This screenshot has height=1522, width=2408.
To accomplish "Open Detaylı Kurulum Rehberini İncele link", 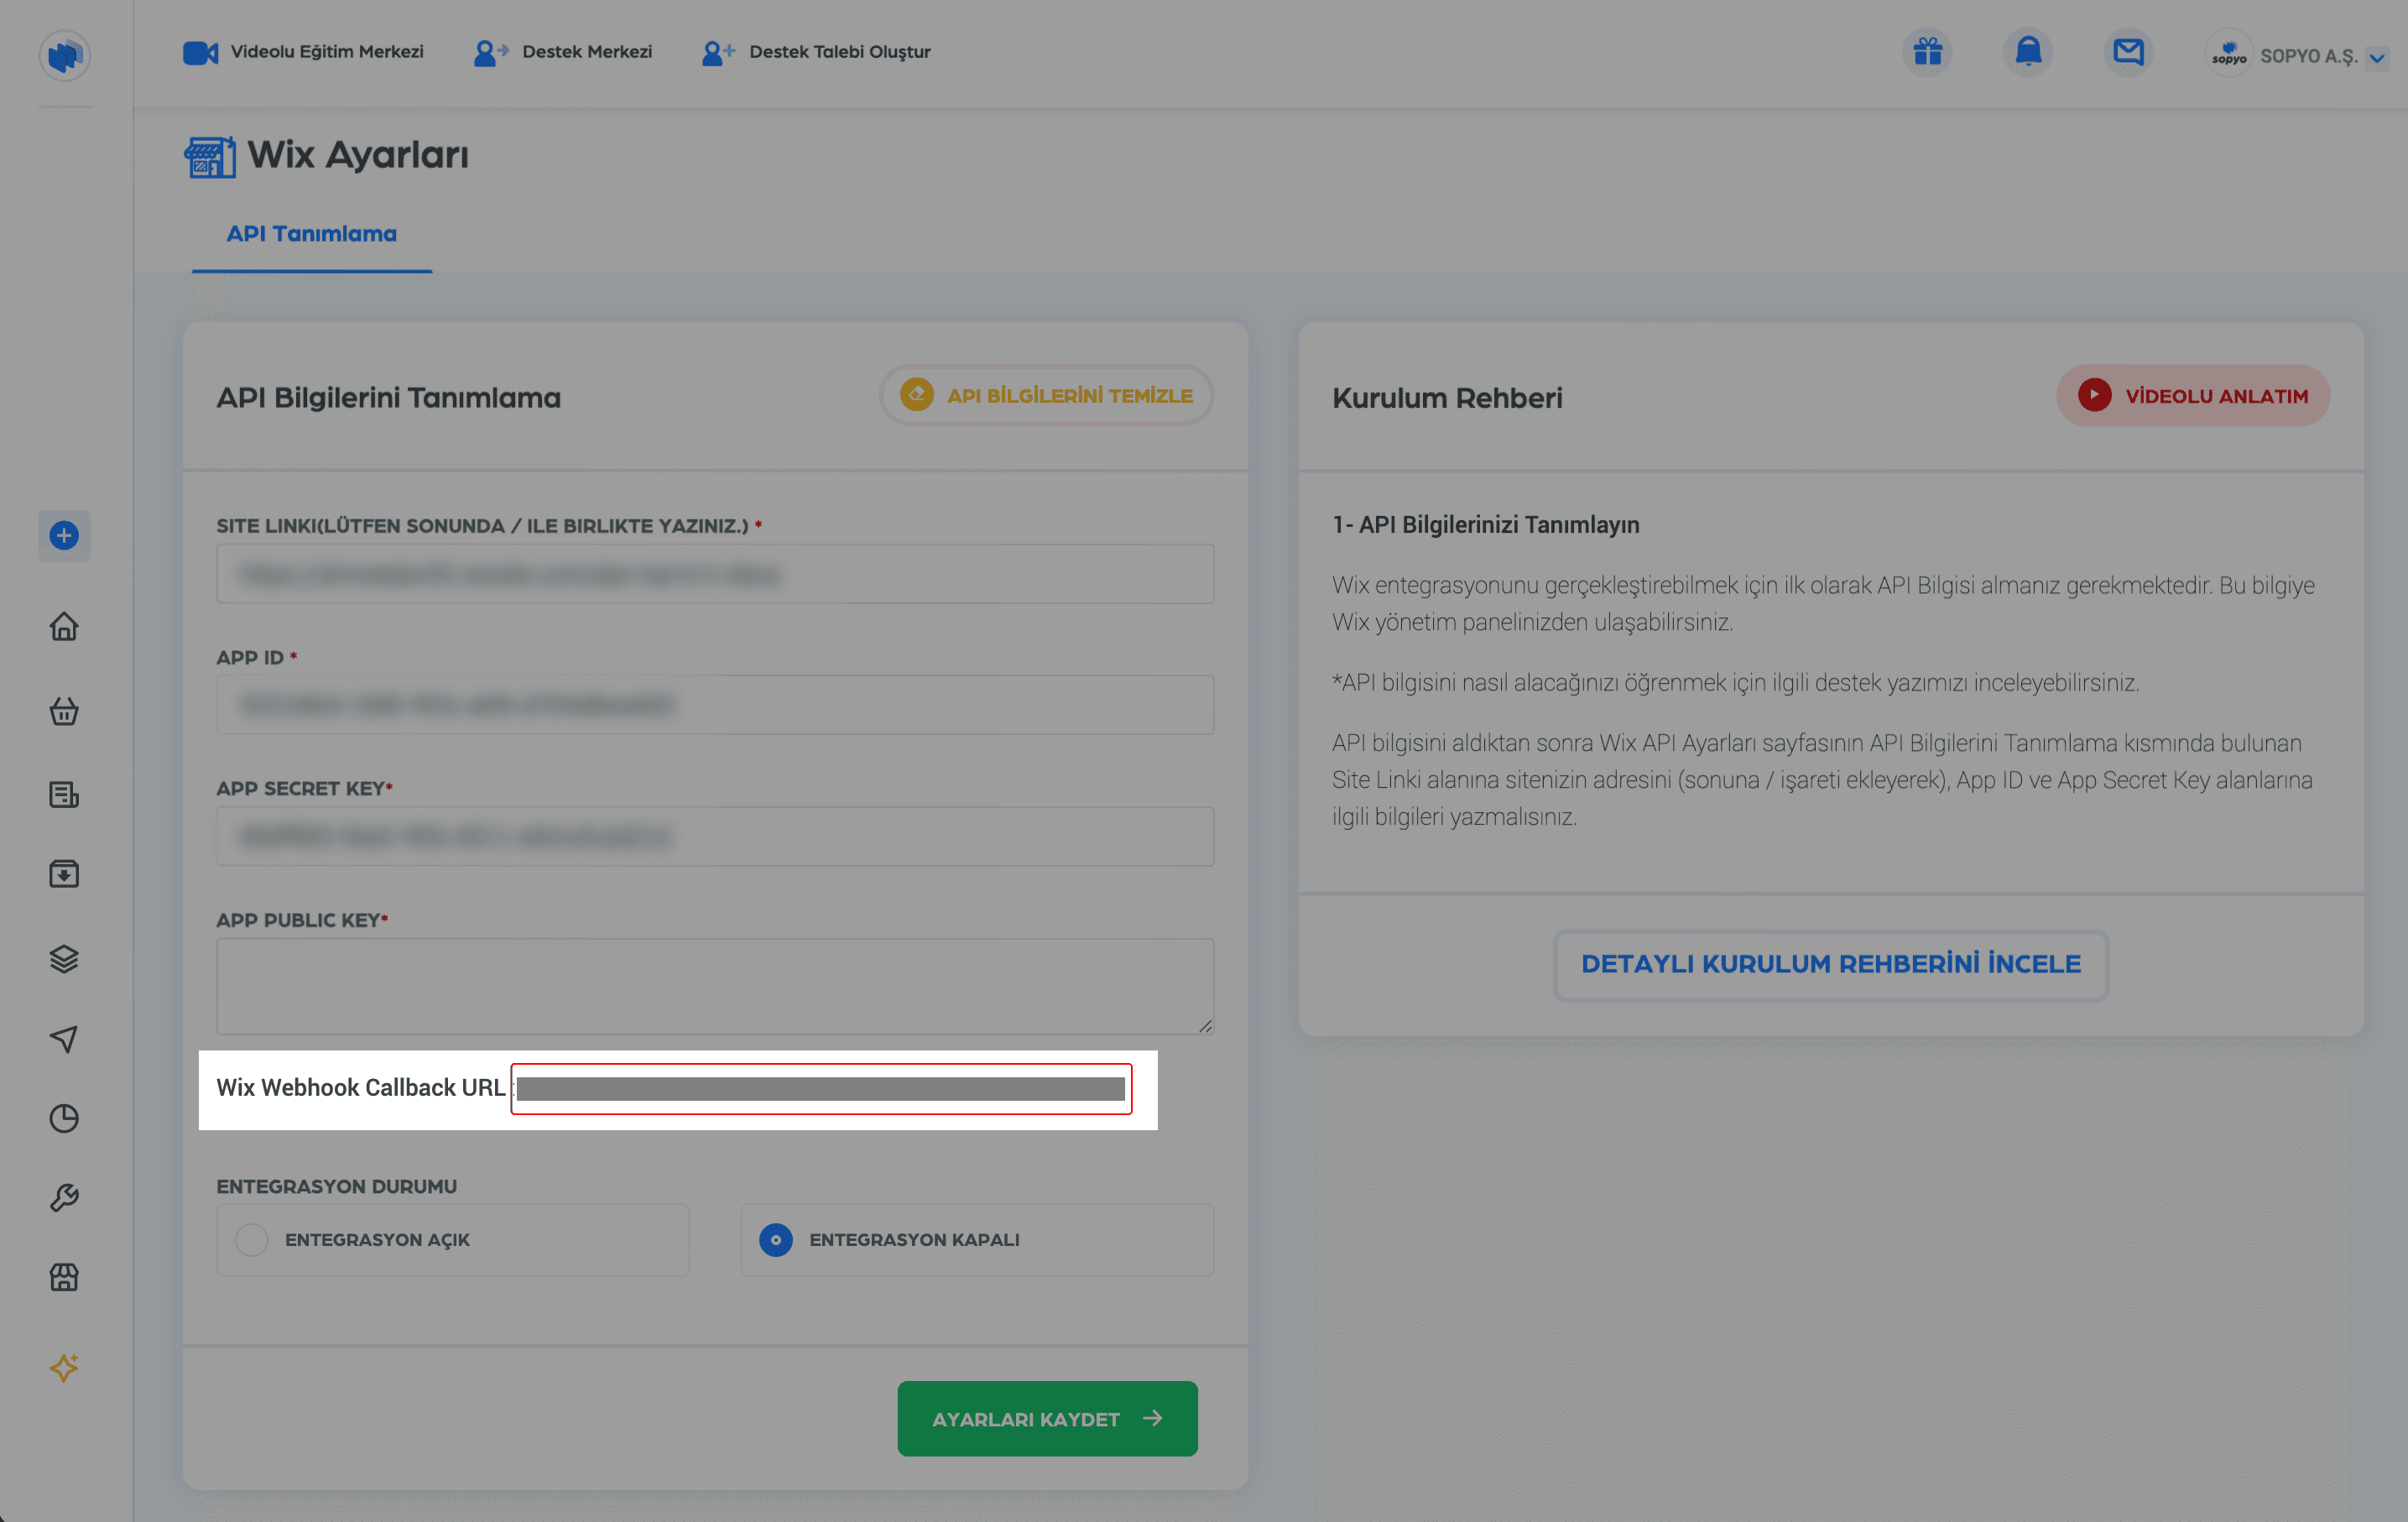I will coord(1830,964).
